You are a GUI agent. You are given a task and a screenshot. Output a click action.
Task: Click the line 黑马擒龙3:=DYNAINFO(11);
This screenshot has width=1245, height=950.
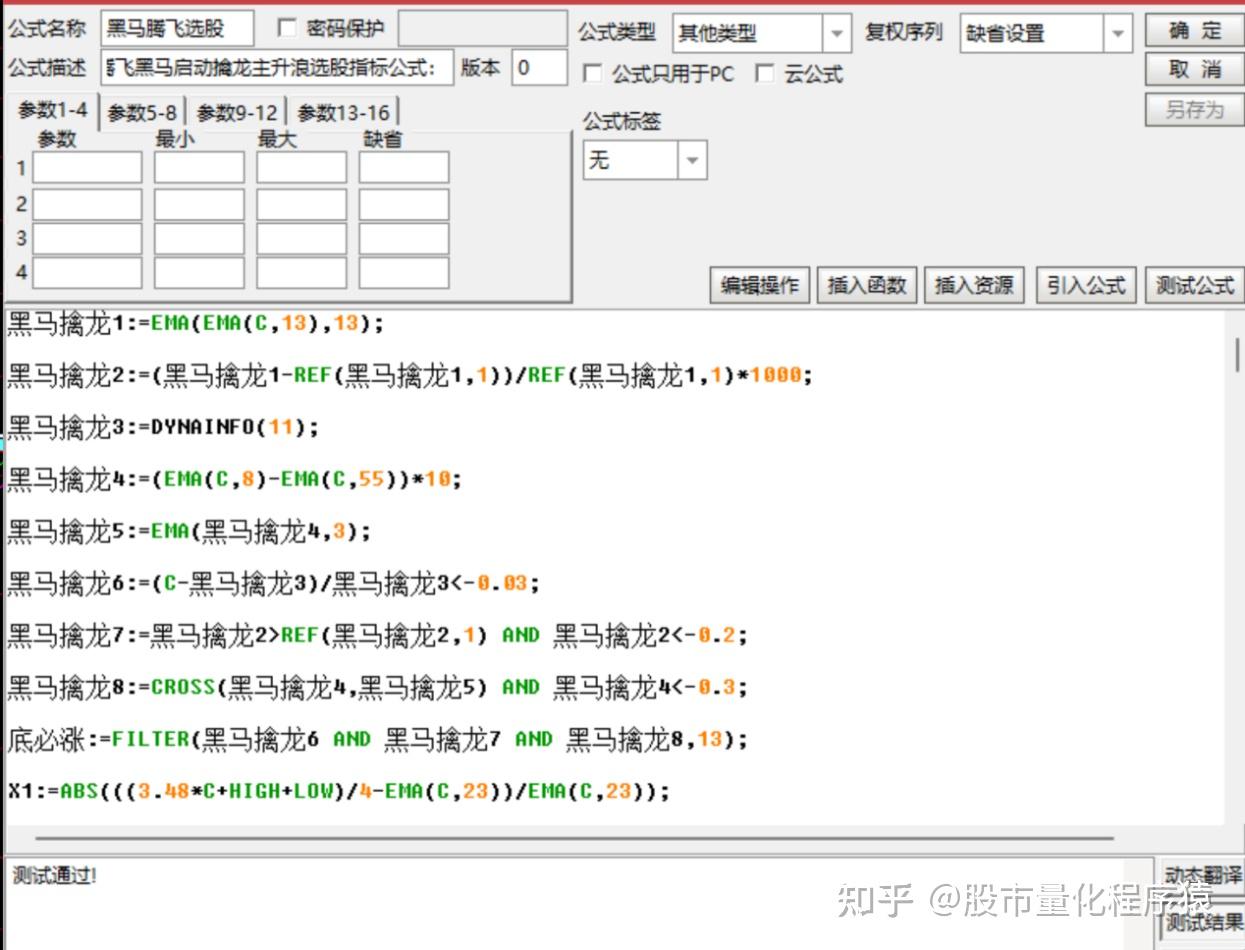(163, 427)
